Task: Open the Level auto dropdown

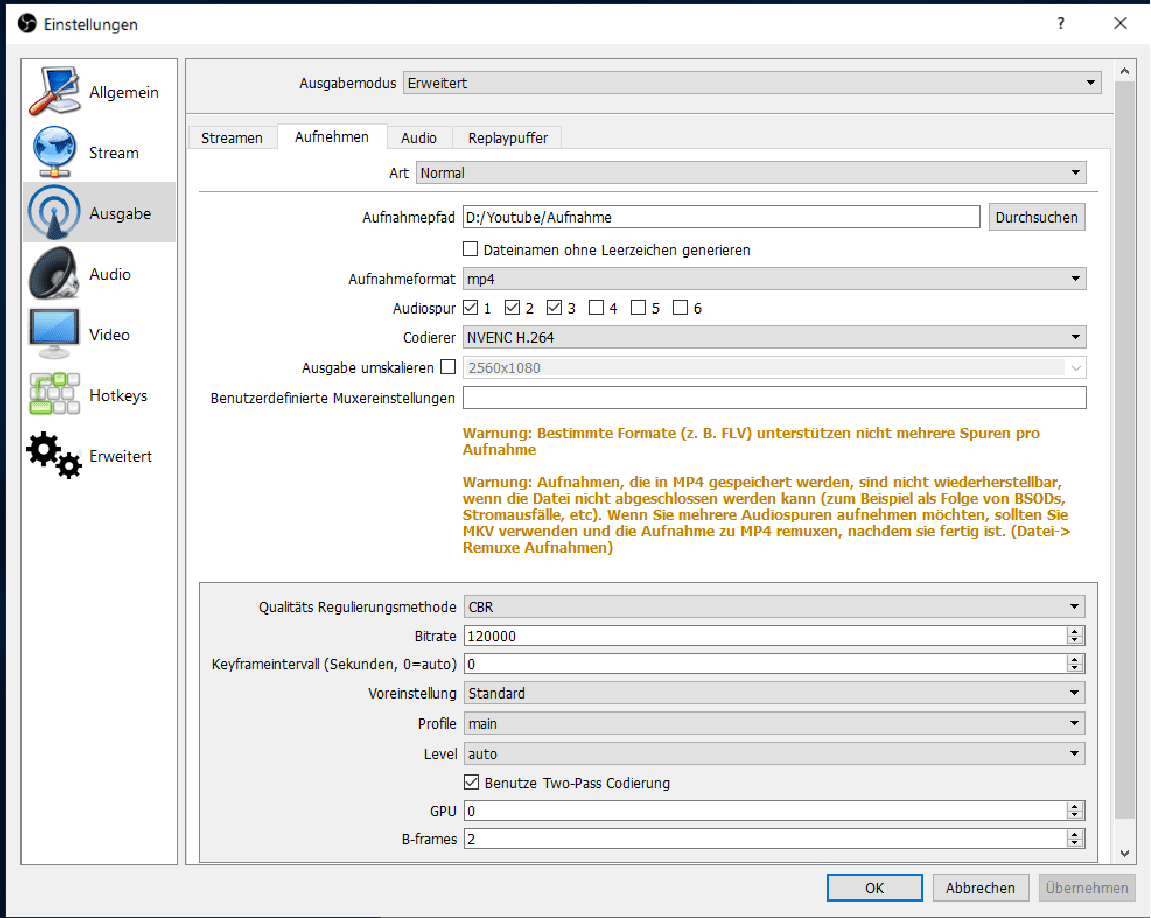Action: [774, 754]
